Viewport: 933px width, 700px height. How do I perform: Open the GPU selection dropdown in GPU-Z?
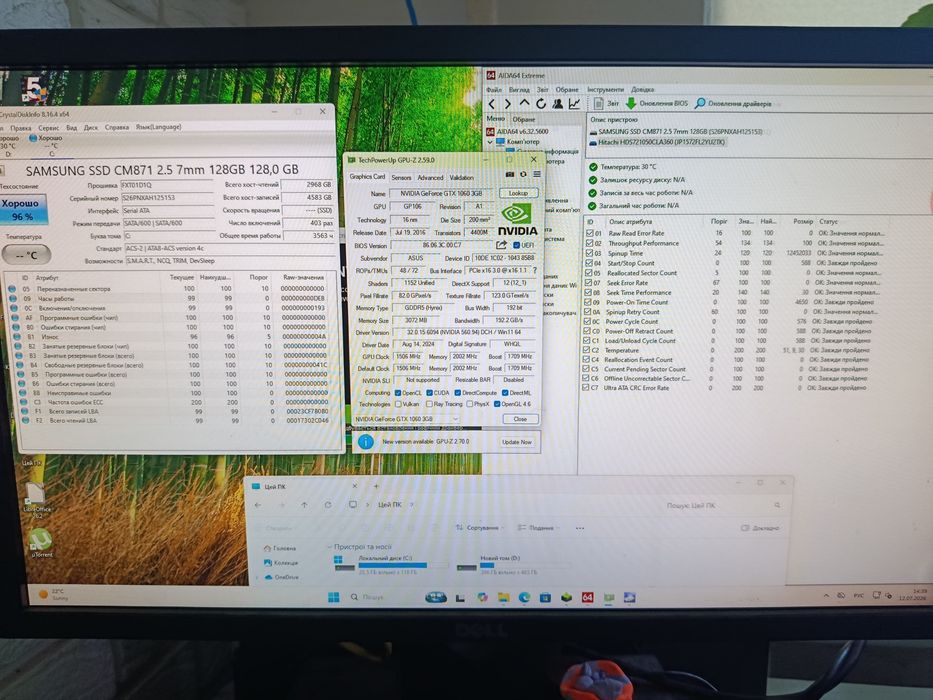(406, 419)
